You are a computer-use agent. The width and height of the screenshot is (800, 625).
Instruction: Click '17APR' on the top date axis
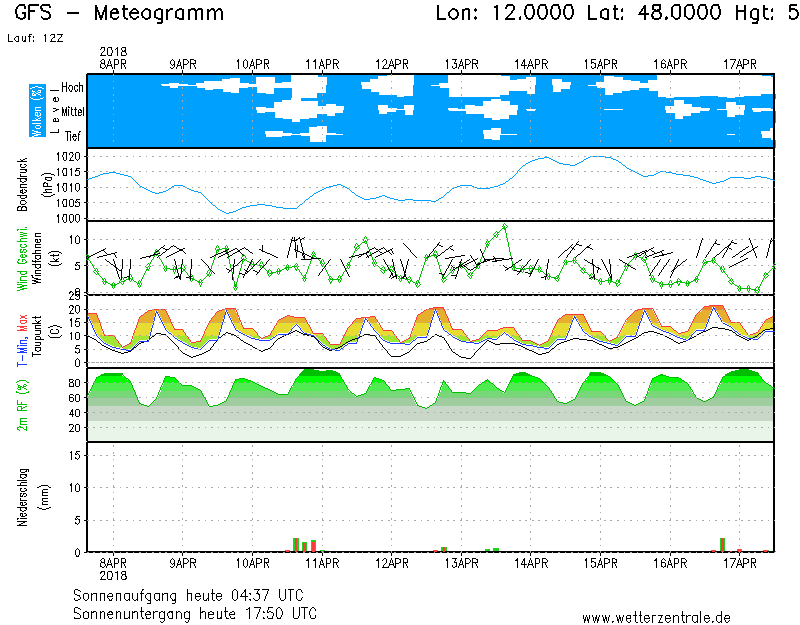coord(740,65)
